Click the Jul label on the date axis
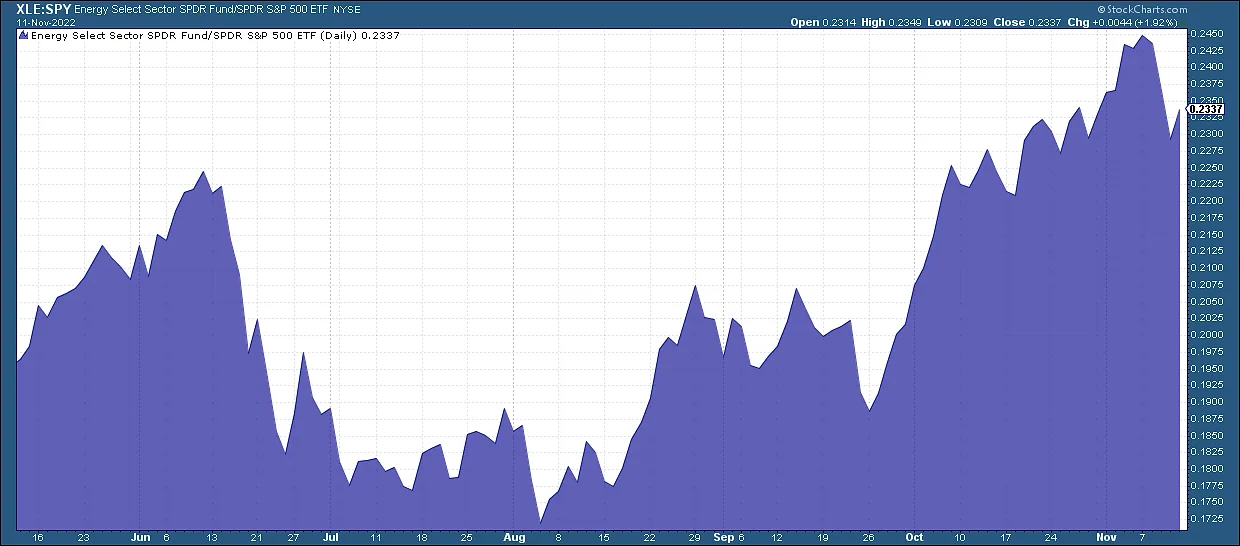This screenshot has height=546, width=1240. (x=330, y=537)
